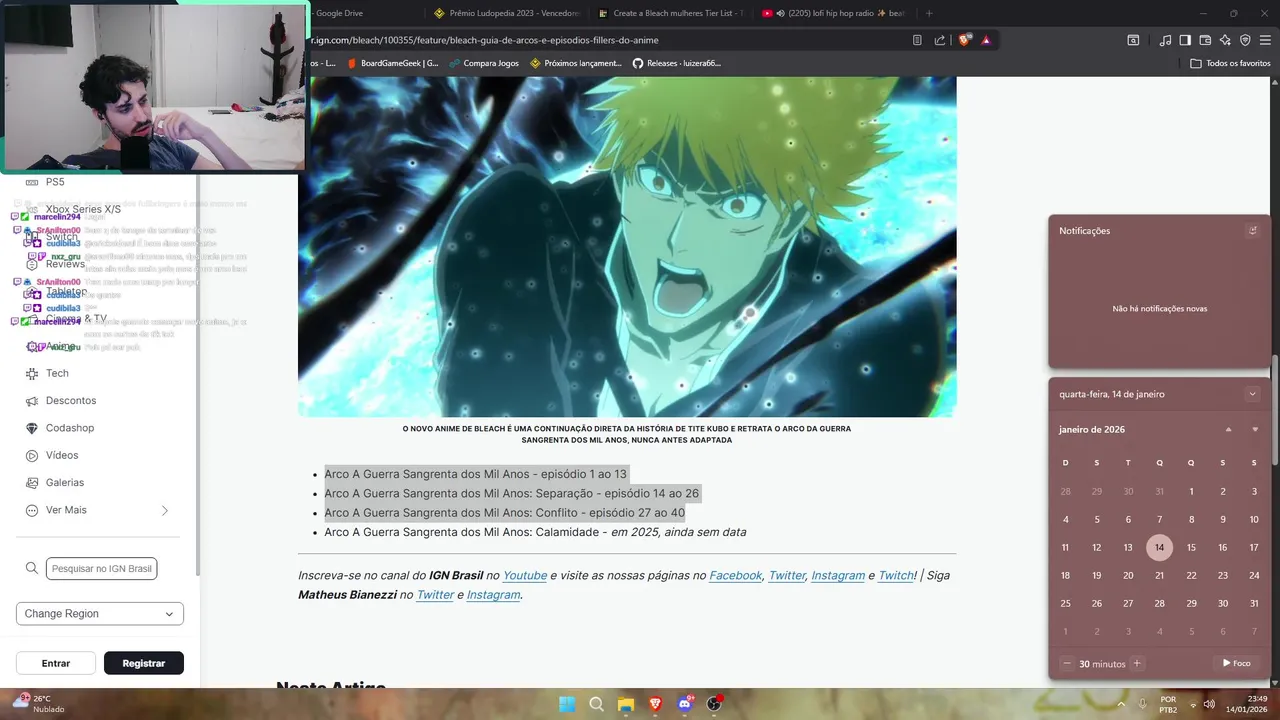Viewport: 1280px width, 720px height.
Task: Go to previous month with up arrow
Action: tap(1228, 429)
